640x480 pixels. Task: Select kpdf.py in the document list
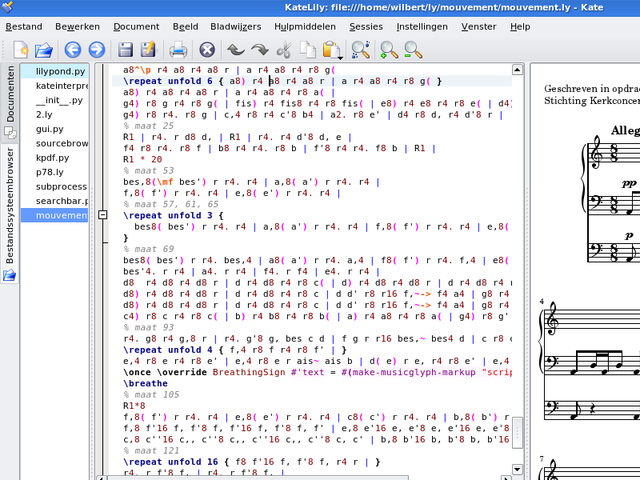coord(54,158)
